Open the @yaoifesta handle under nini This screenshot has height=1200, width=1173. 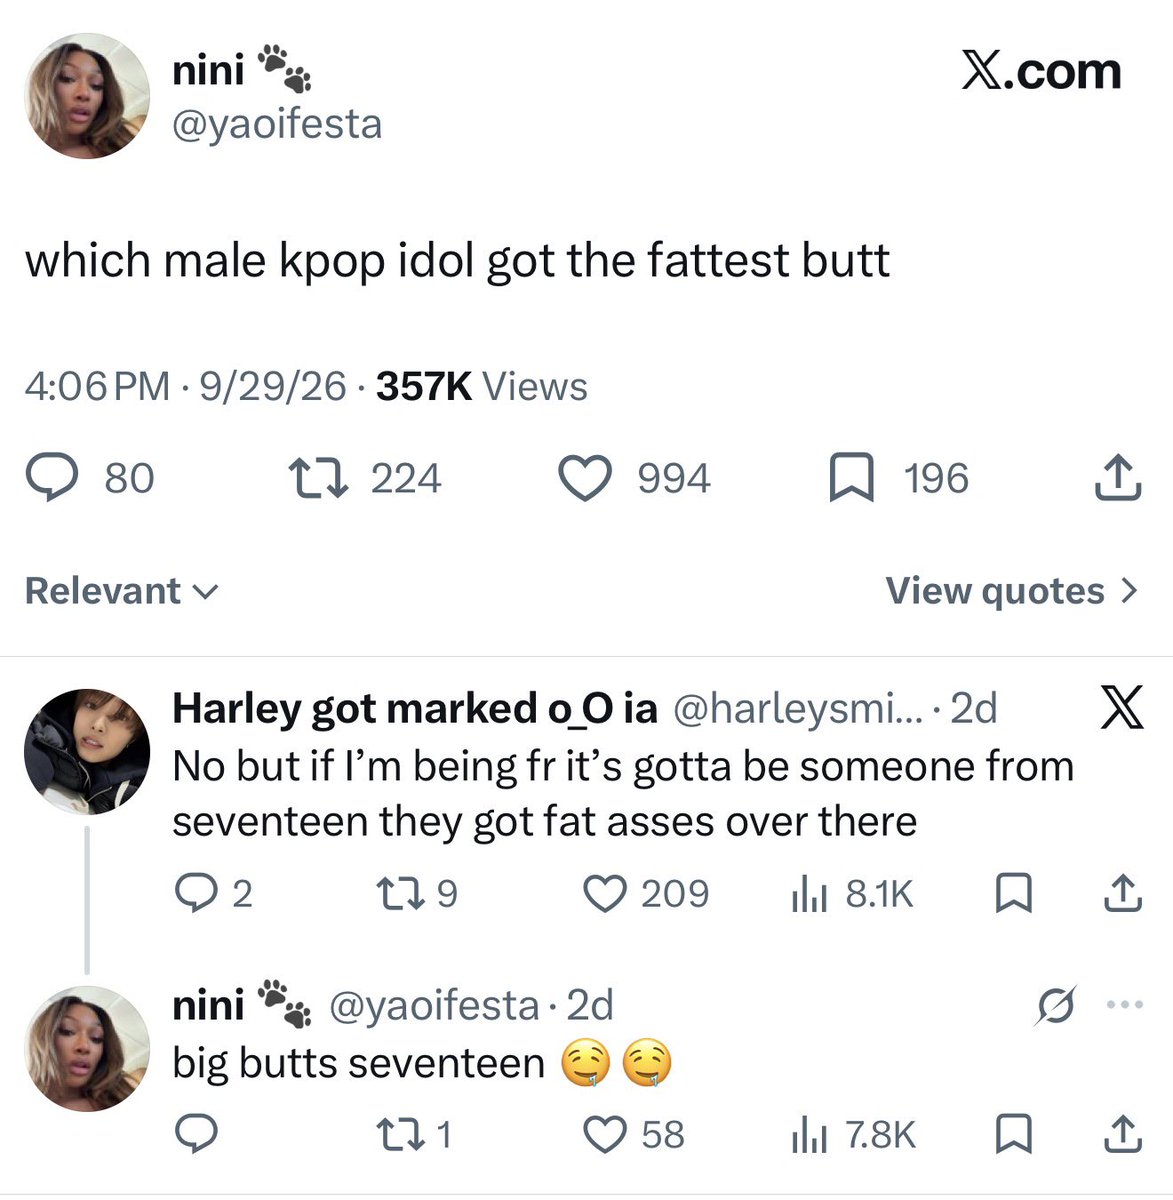click(277, 125)
